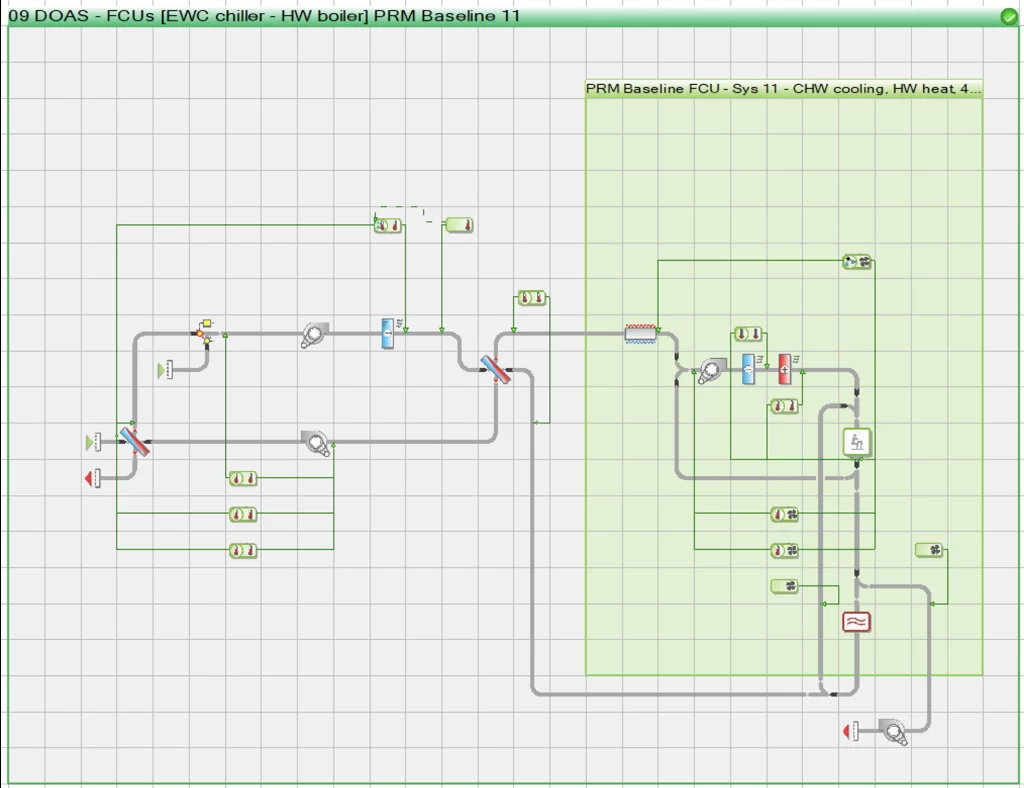Image resolution: width=1024 pixels, height=788 pixels.
Task: Select the hatched red-blue duct component
Action: (x=641, y=334)
